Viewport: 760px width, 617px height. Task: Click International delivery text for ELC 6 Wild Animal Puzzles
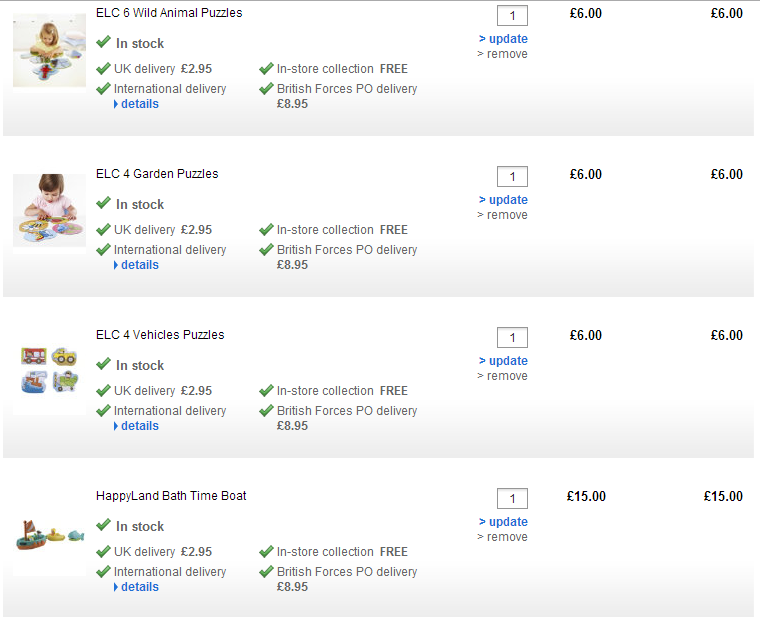tap(170, 89)
